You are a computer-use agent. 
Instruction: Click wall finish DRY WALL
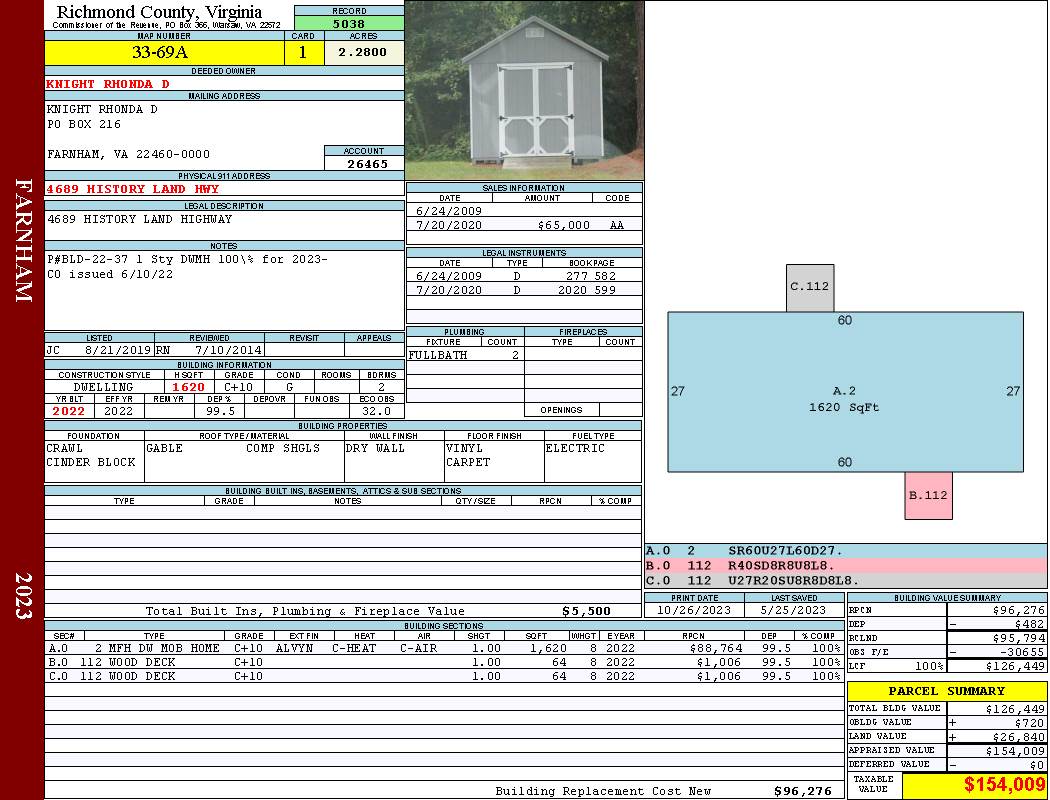click(375, 448)
